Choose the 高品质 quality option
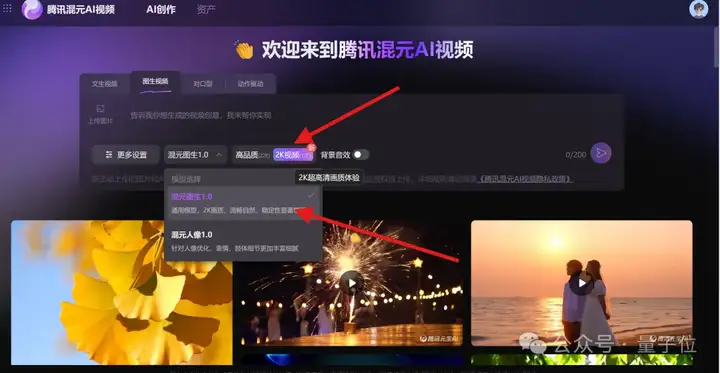 click(252, 155)
